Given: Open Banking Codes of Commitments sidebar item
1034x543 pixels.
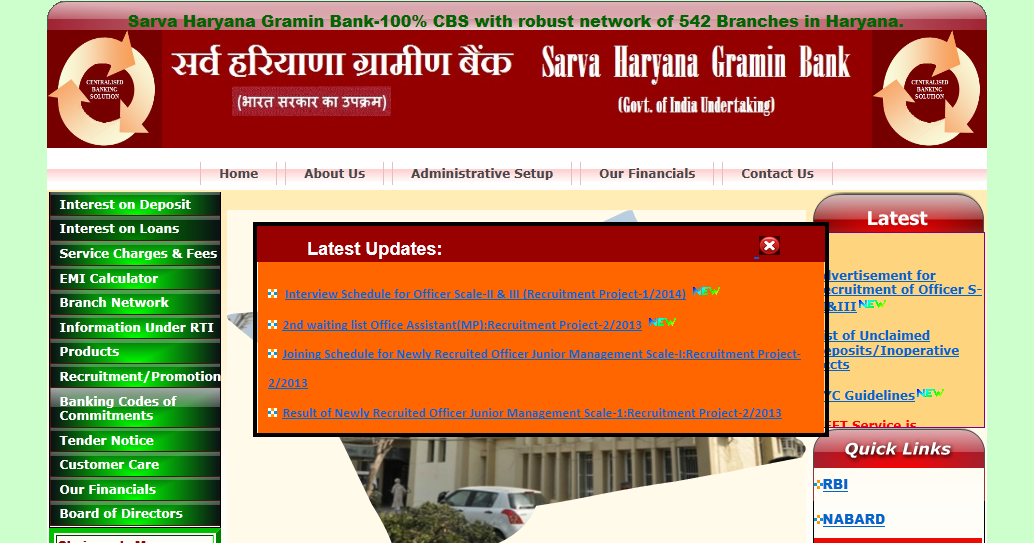Looking at the screenshot, I should (135, 408).
